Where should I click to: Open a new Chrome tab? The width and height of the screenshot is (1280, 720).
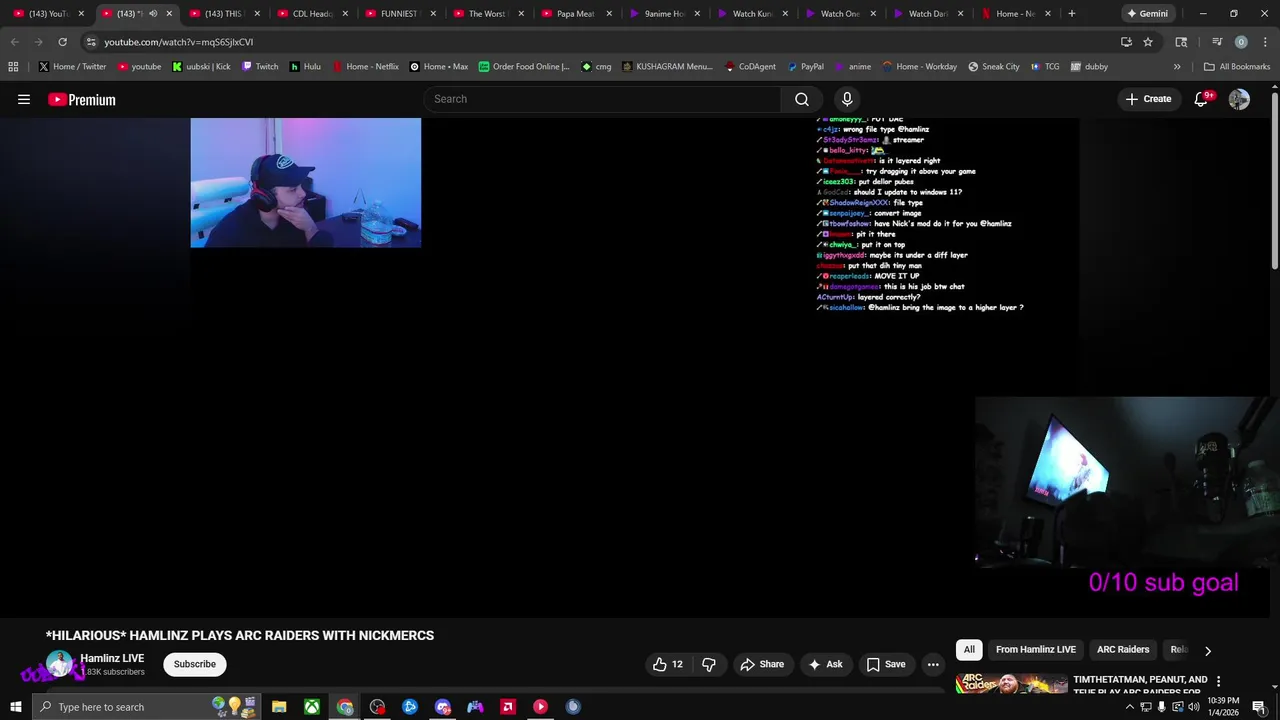[x=1072, y=14]
